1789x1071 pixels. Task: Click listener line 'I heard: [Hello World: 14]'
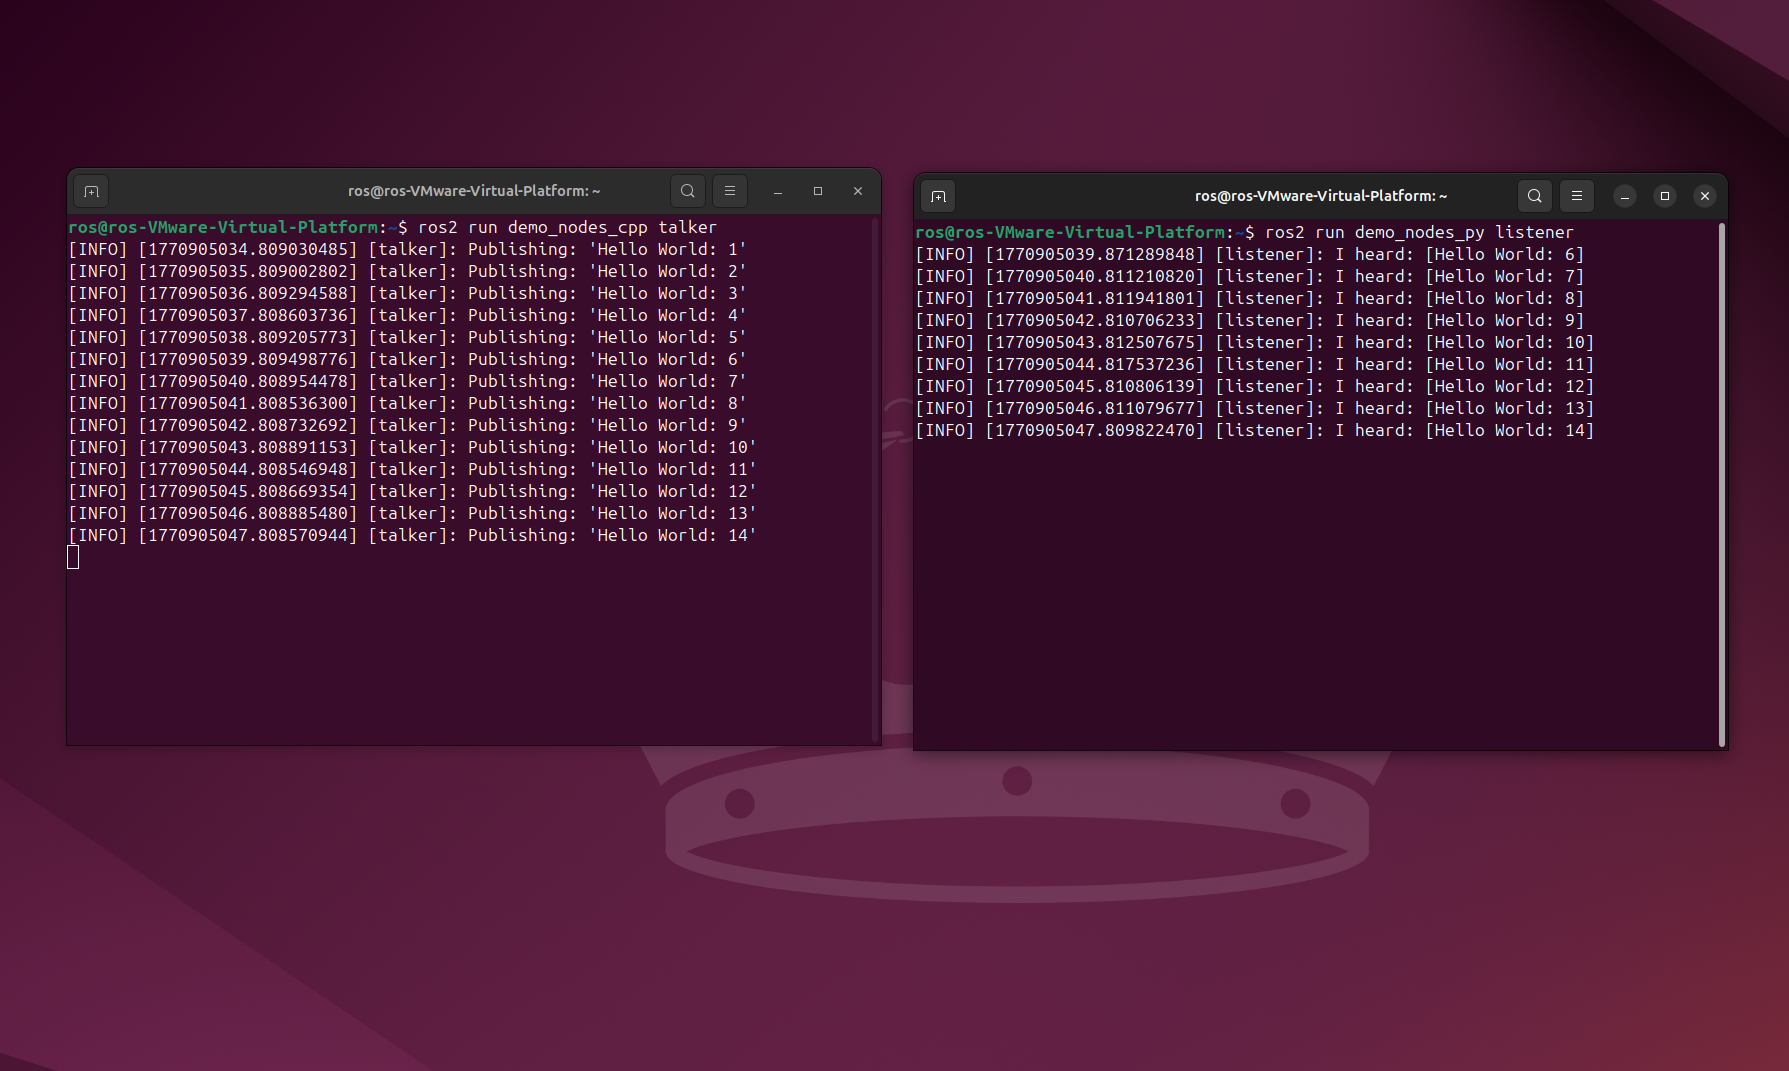1254,430
